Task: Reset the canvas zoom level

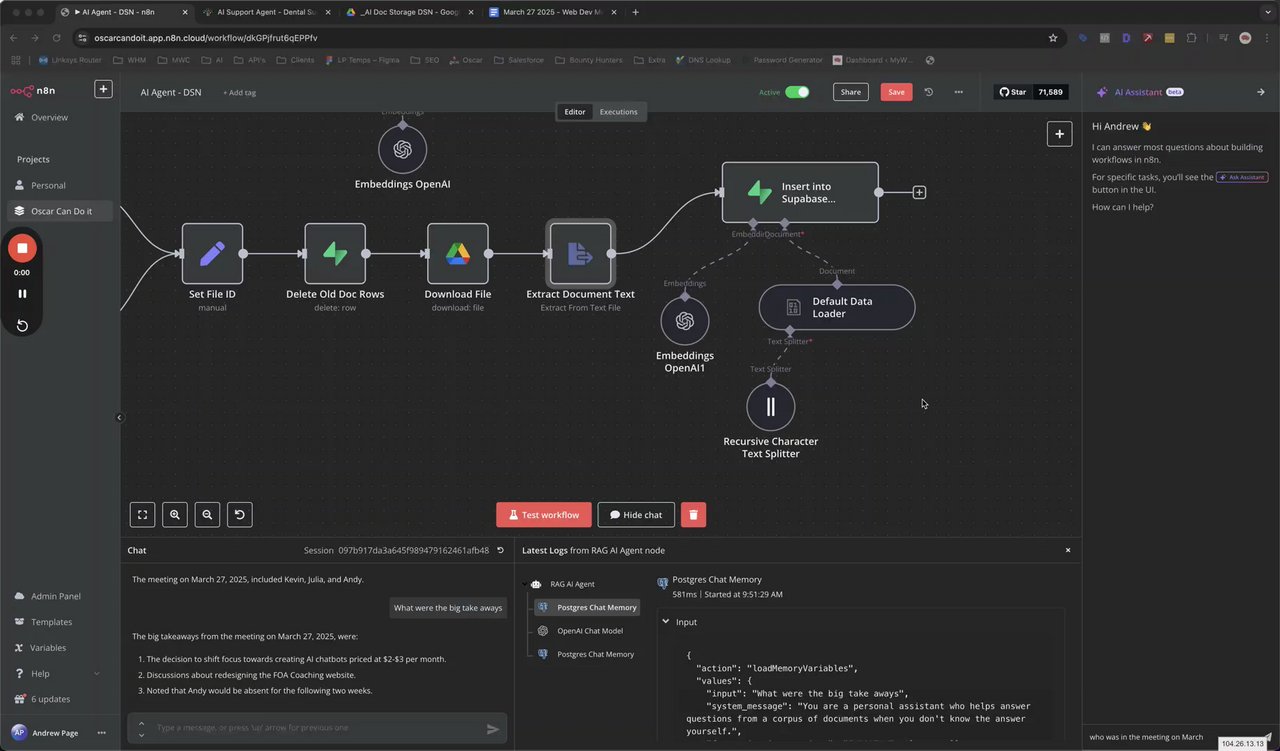Action: pyautogui.click(x=239, y=515)
